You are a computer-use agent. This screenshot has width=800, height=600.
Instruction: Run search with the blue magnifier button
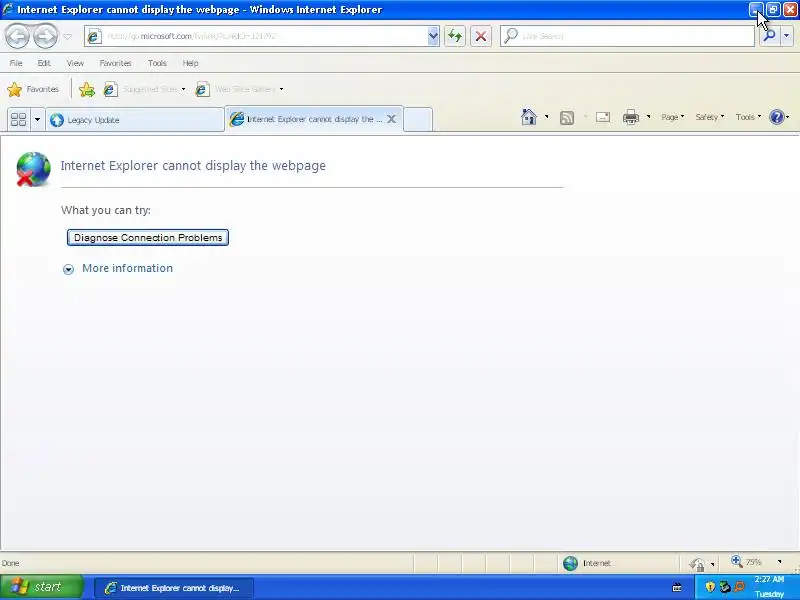coord(769,36)
